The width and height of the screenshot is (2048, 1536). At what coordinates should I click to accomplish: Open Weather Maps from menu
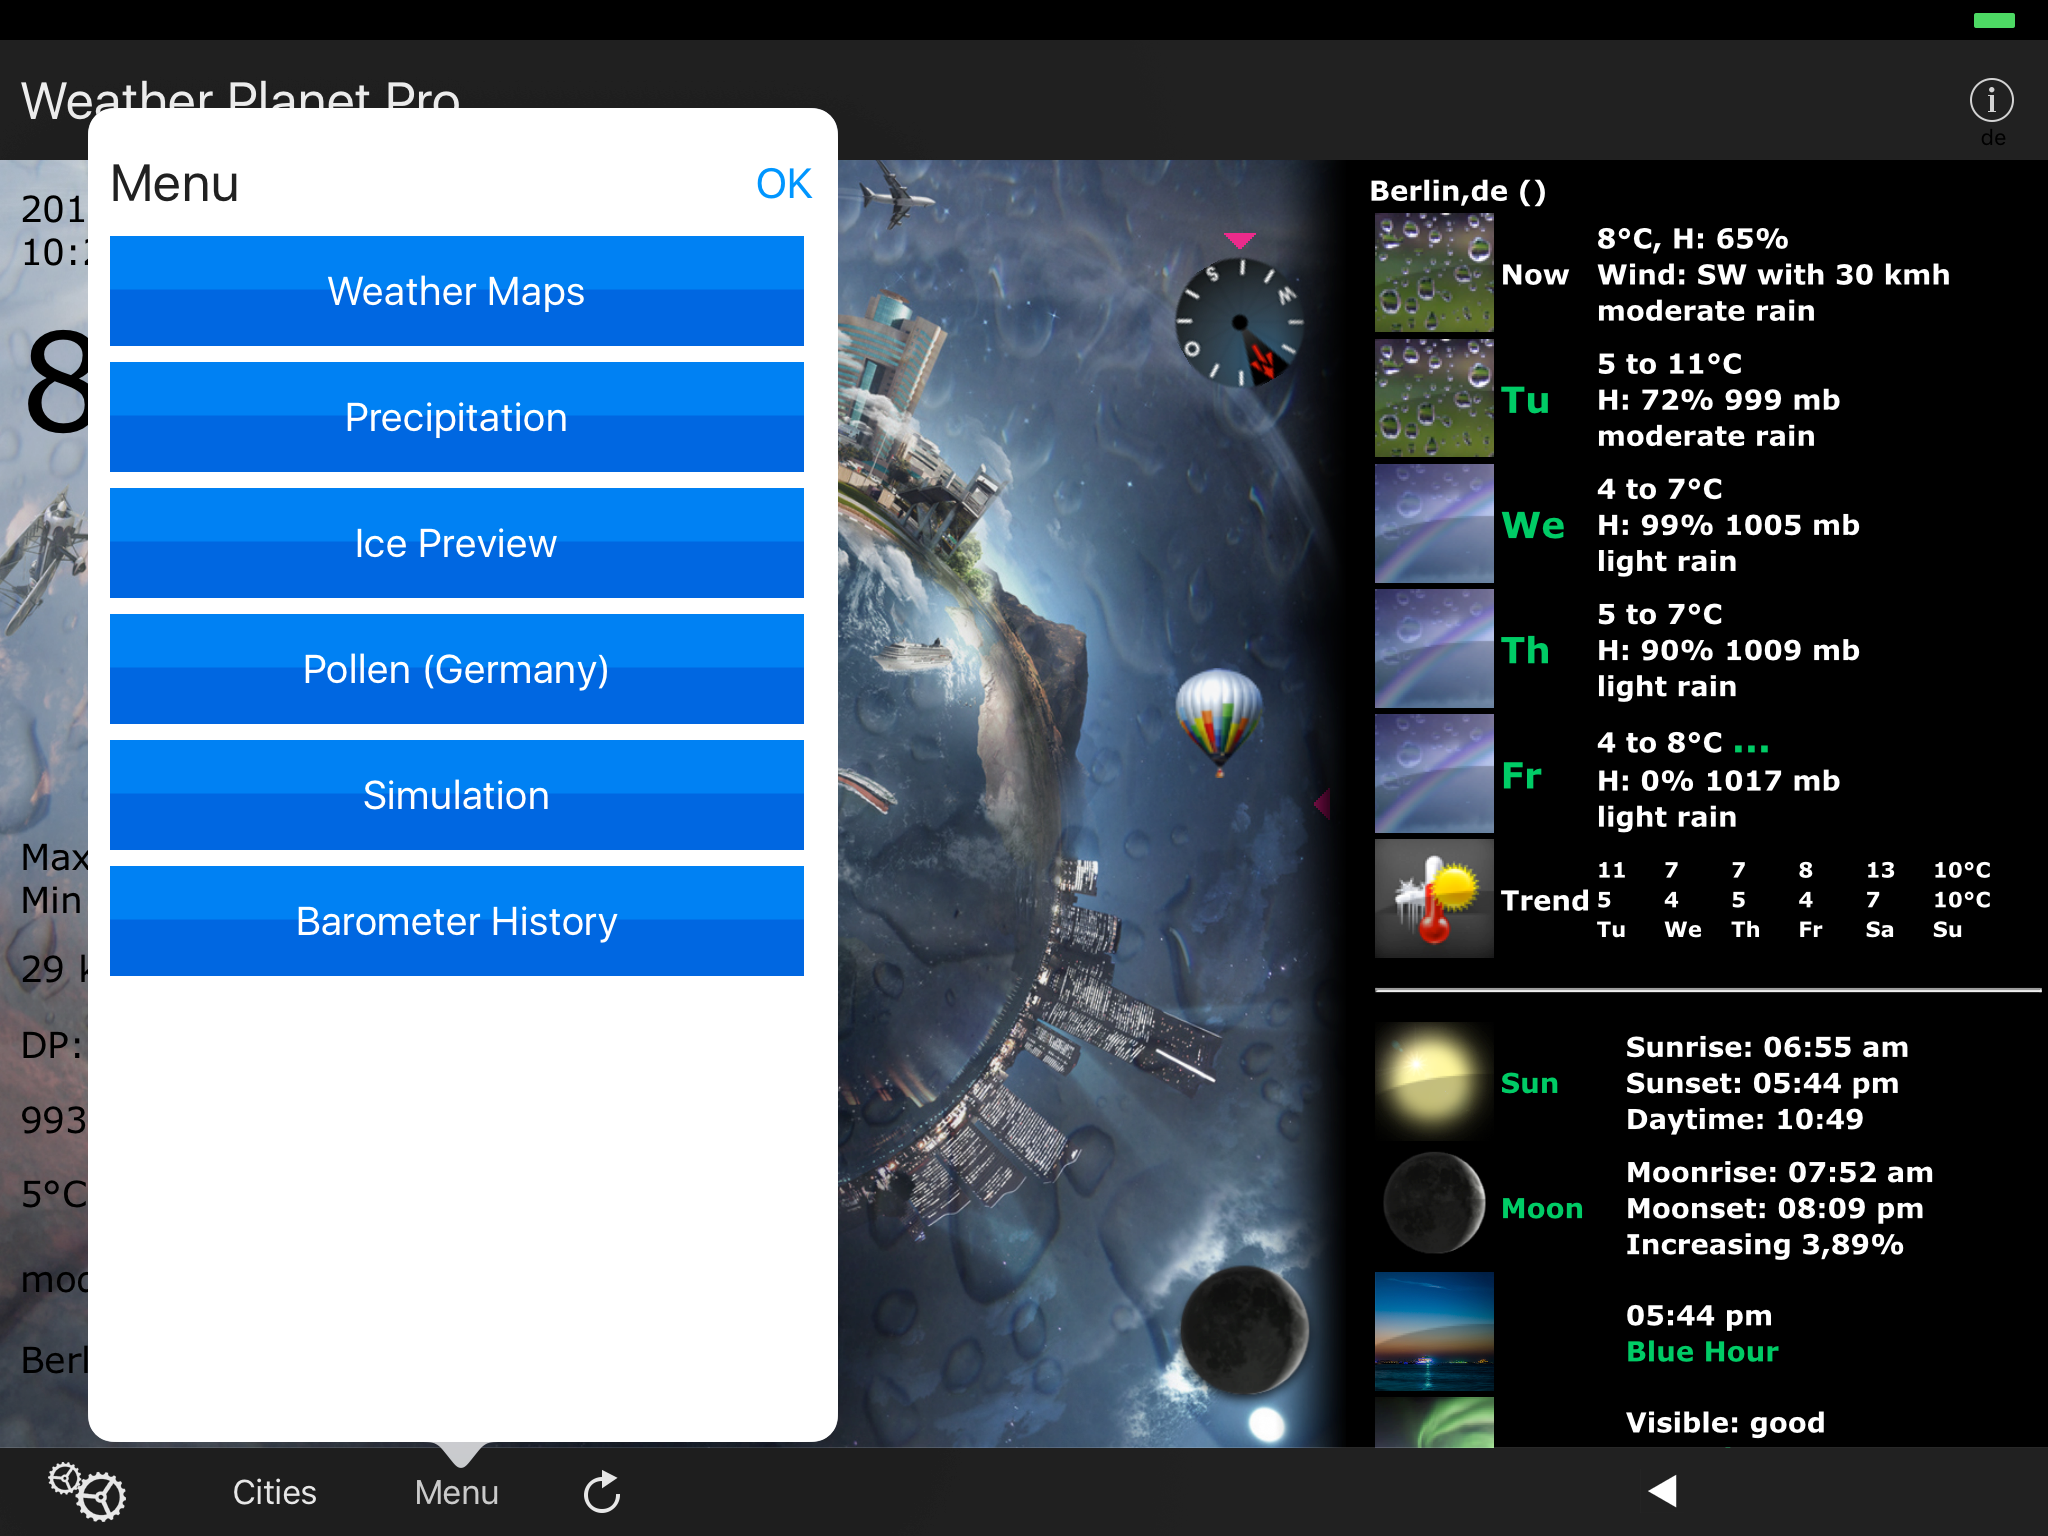coord(456,291)
